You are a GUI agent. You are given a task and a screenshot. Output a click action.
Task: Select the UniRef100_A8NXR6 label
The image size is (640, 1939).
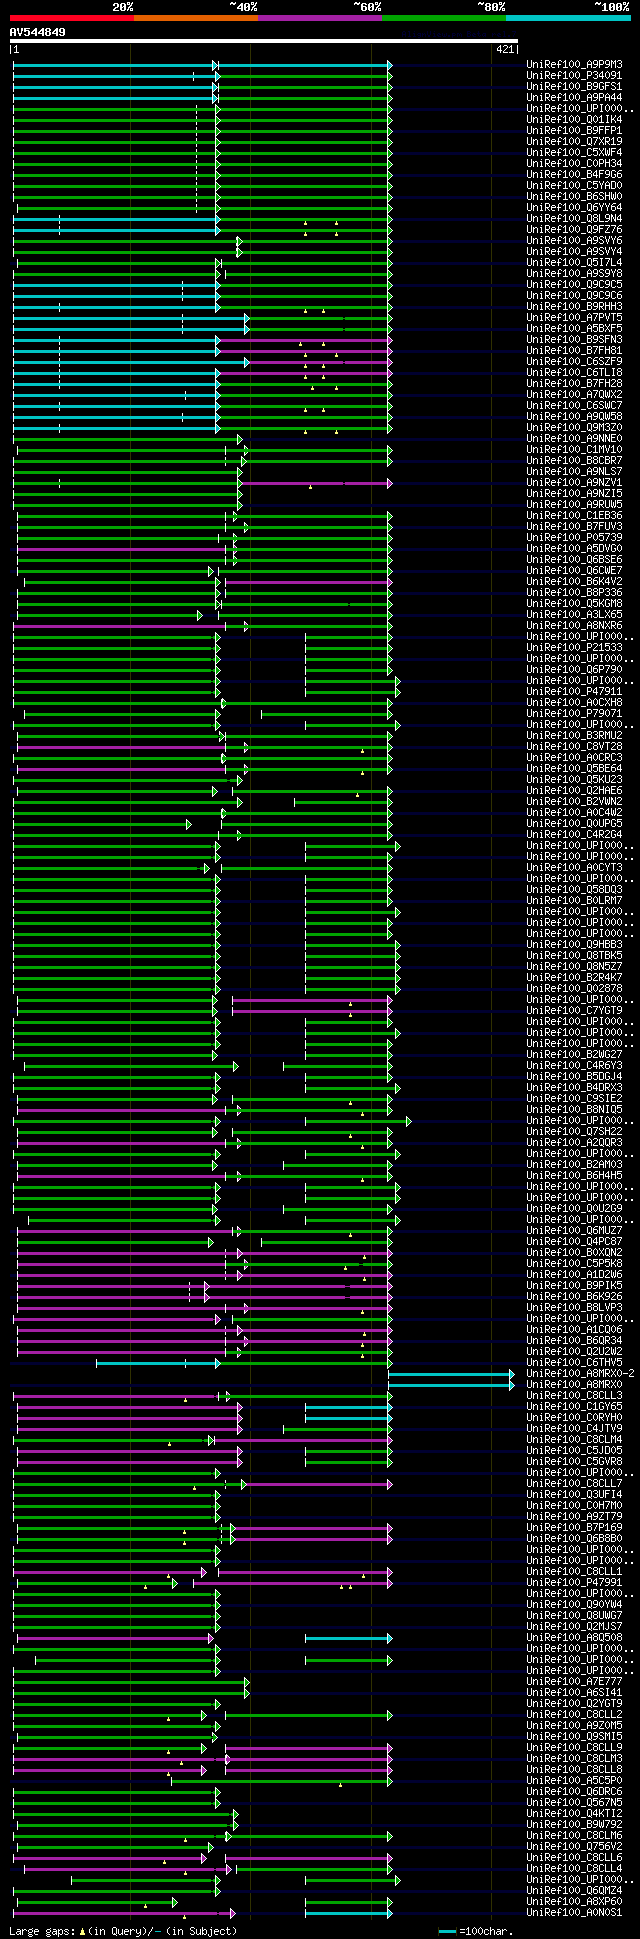pyautogui.click(x=574, y=626)
